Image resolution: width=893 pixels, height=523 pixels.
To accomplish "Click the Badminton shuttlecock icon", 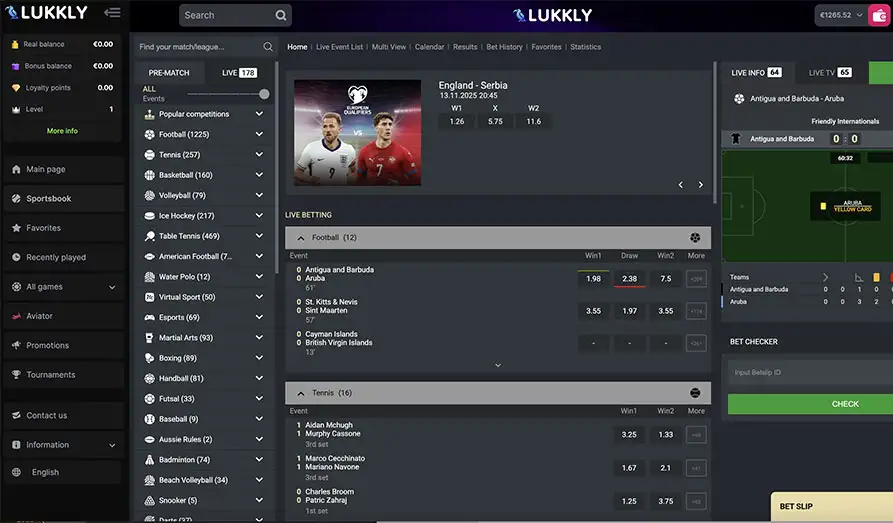I will (x=149, y=460).
